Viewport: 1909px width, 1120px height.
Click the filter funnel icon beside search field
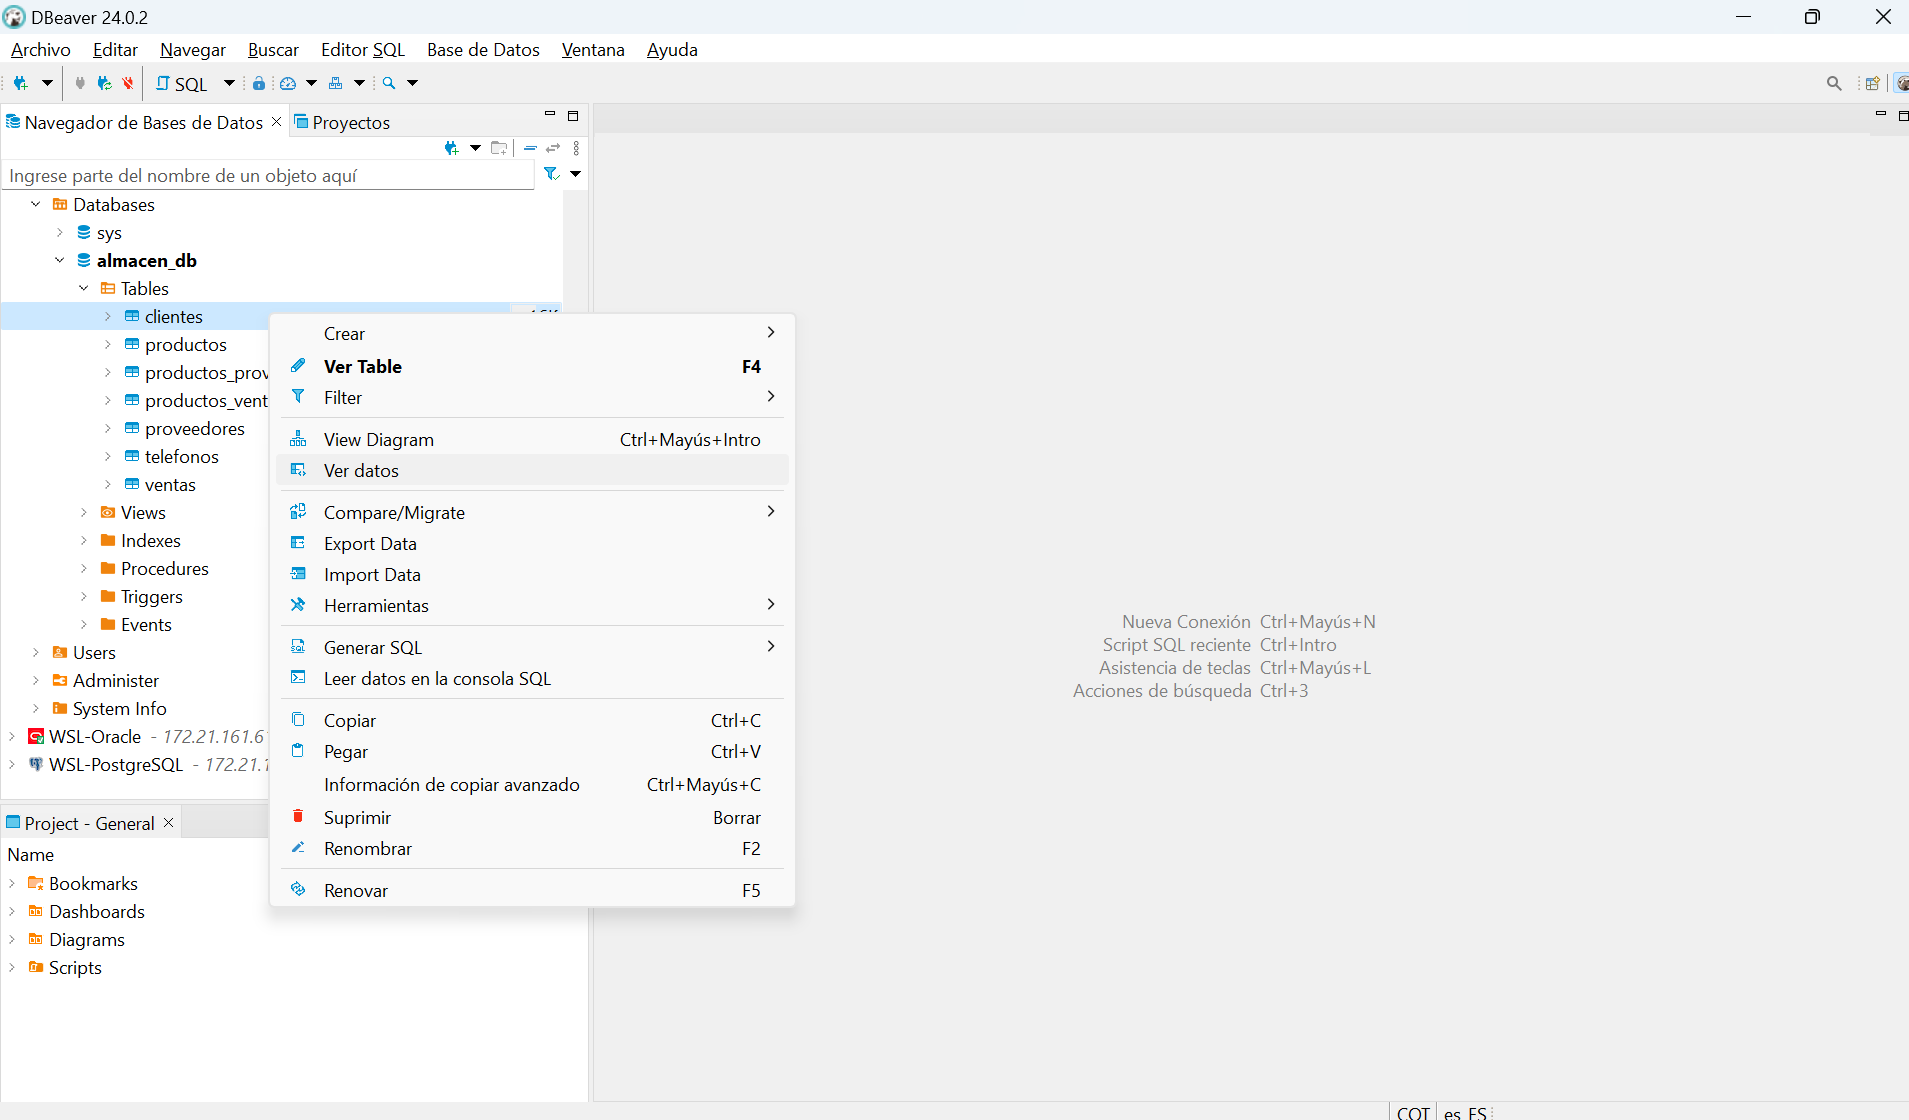[551, 174]
